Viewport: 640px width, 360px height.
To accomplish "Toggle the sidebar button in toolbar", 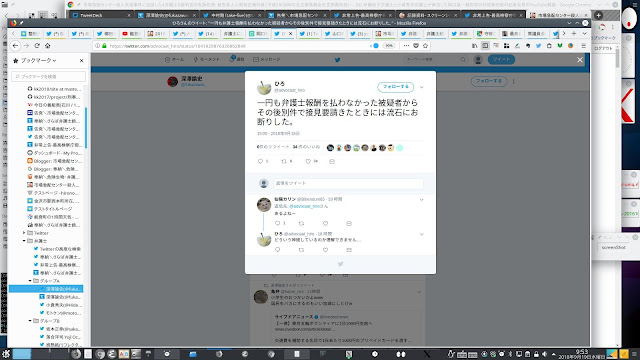I will [485, 46].
